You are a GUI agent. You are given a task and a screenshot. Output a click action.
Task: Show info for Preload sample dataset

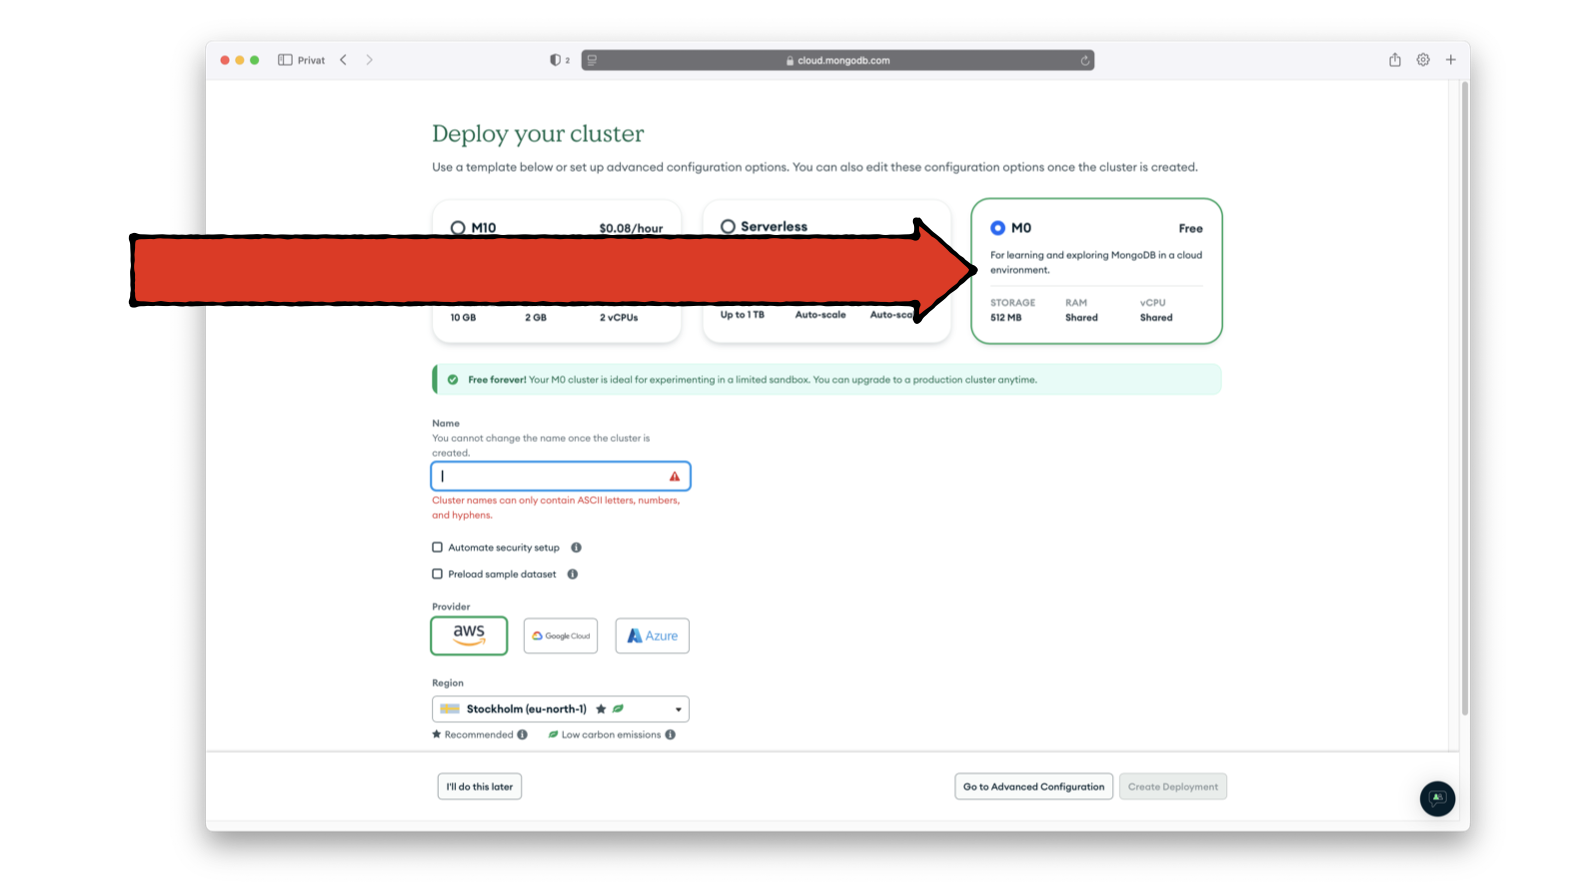coord(573,574)
